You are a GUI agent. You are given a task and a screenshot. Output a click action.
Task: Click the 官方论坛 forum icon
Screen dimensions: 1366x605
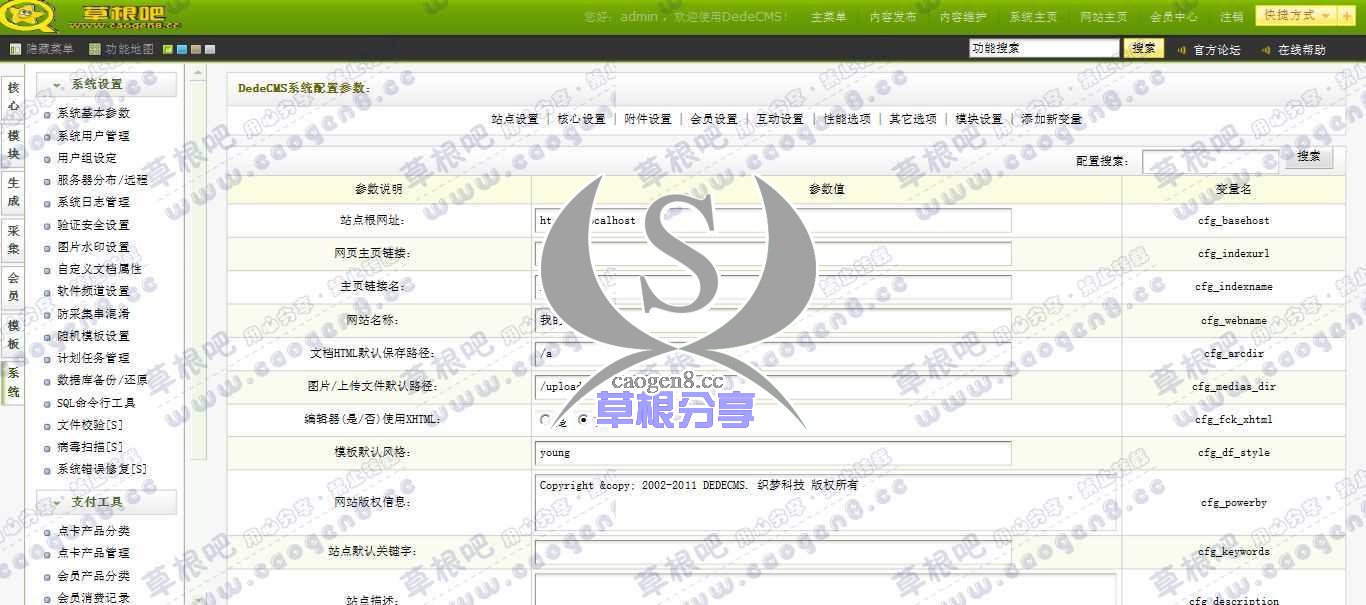pyautogui.click(x=1181, y=49)
